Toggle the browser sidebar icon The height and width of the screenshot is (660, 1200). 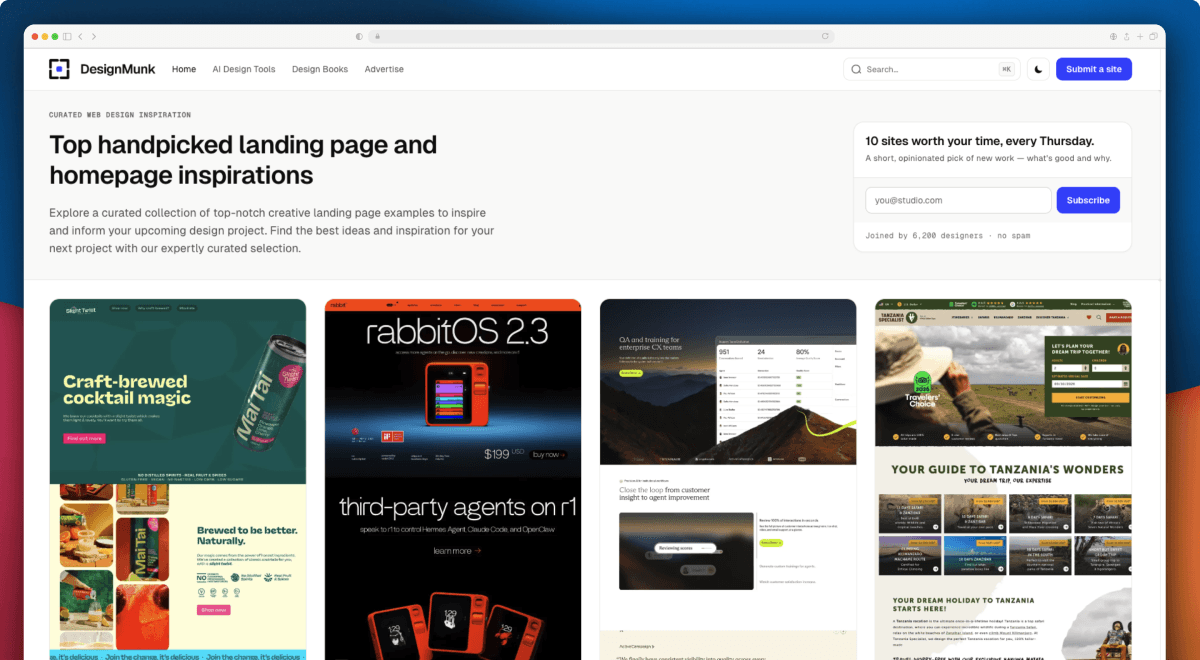(x=67, y=36)
